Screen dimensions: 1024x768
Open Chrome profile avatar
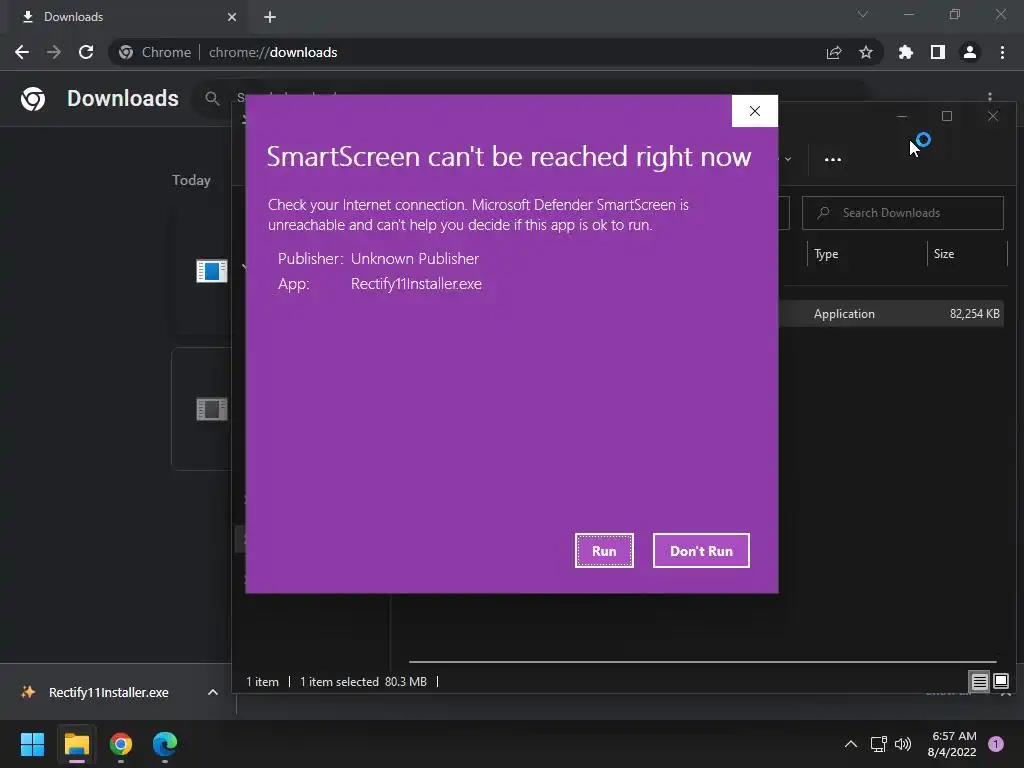click(970, 52)
